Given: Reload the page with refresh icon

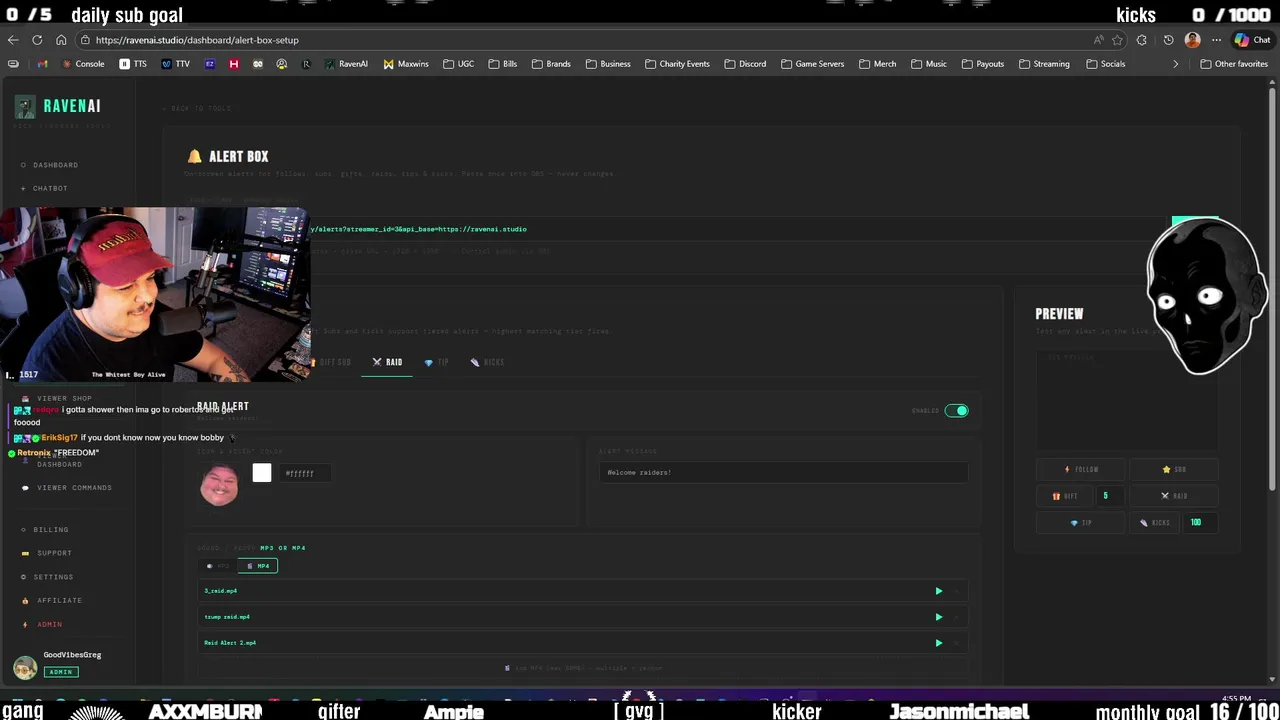Looking at the screenshot, I should tap(37, 40).
